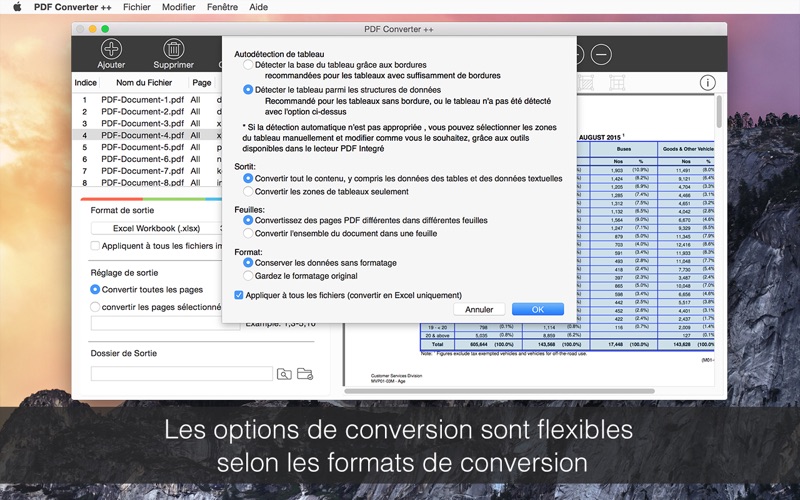Uncheck 'Appliquer à tous les fichiers' checkbox
Image resolution: width=800 pixels, height=500 pixels.
coord(238,295)
